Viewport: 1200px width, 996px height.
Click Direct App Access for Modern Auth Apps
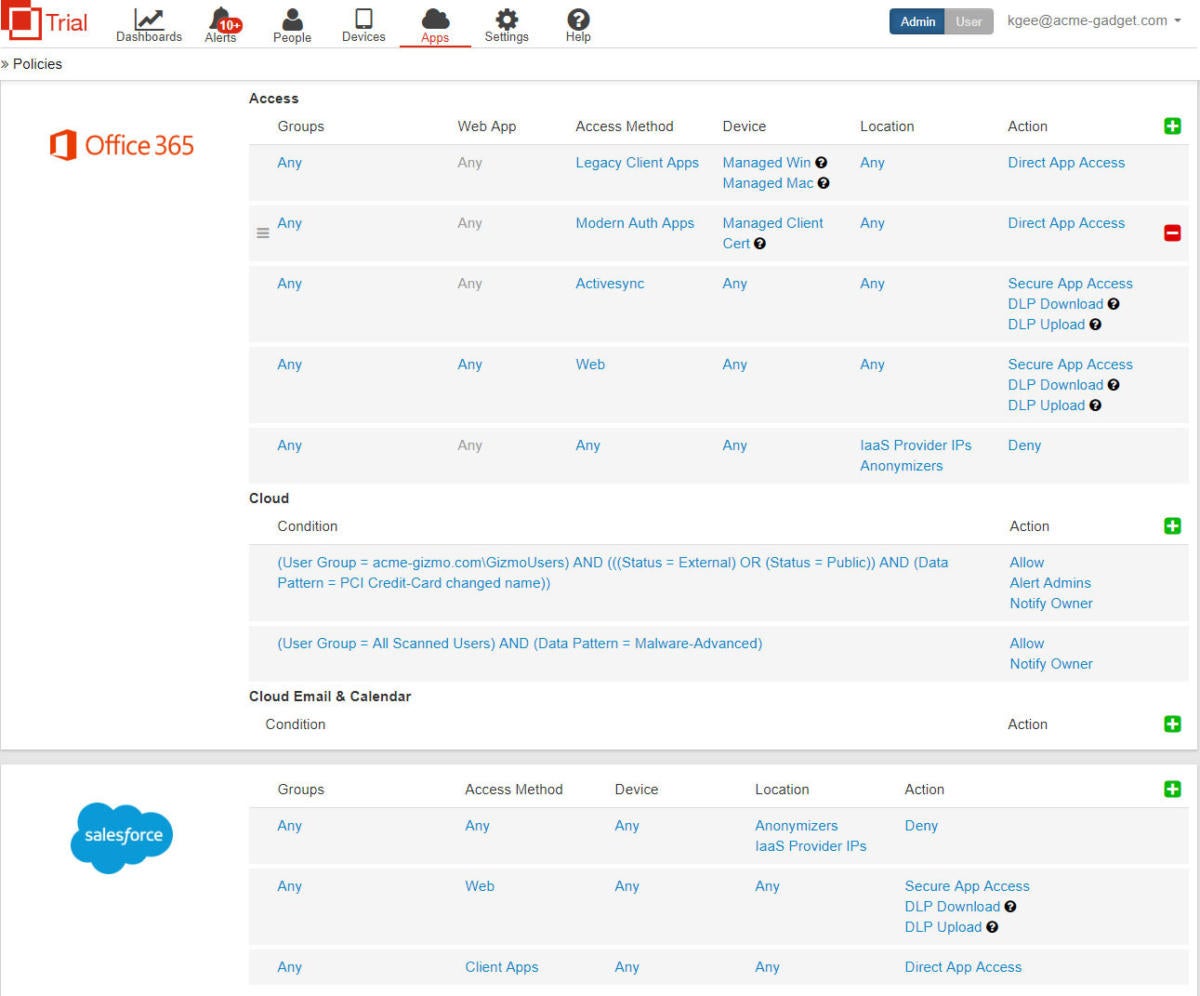point(1066,223)
